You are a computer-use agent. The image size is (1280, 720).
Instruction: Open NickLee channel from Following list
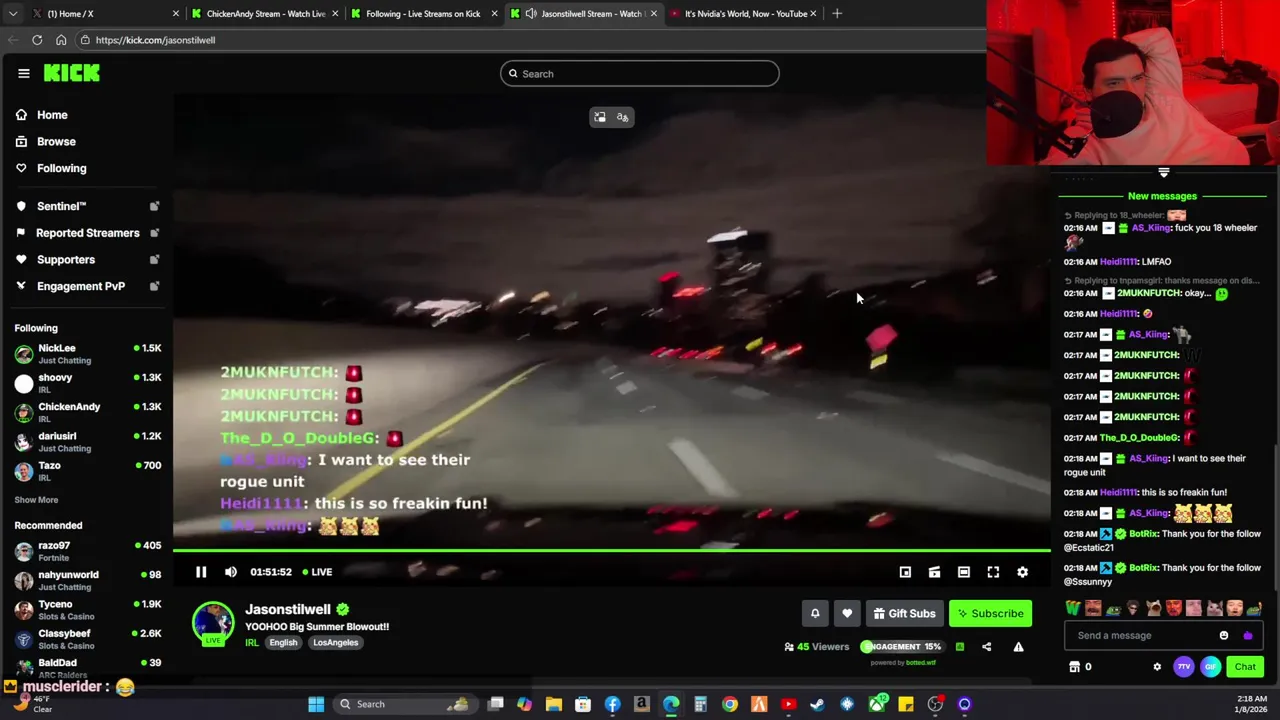tap(88, 354)
